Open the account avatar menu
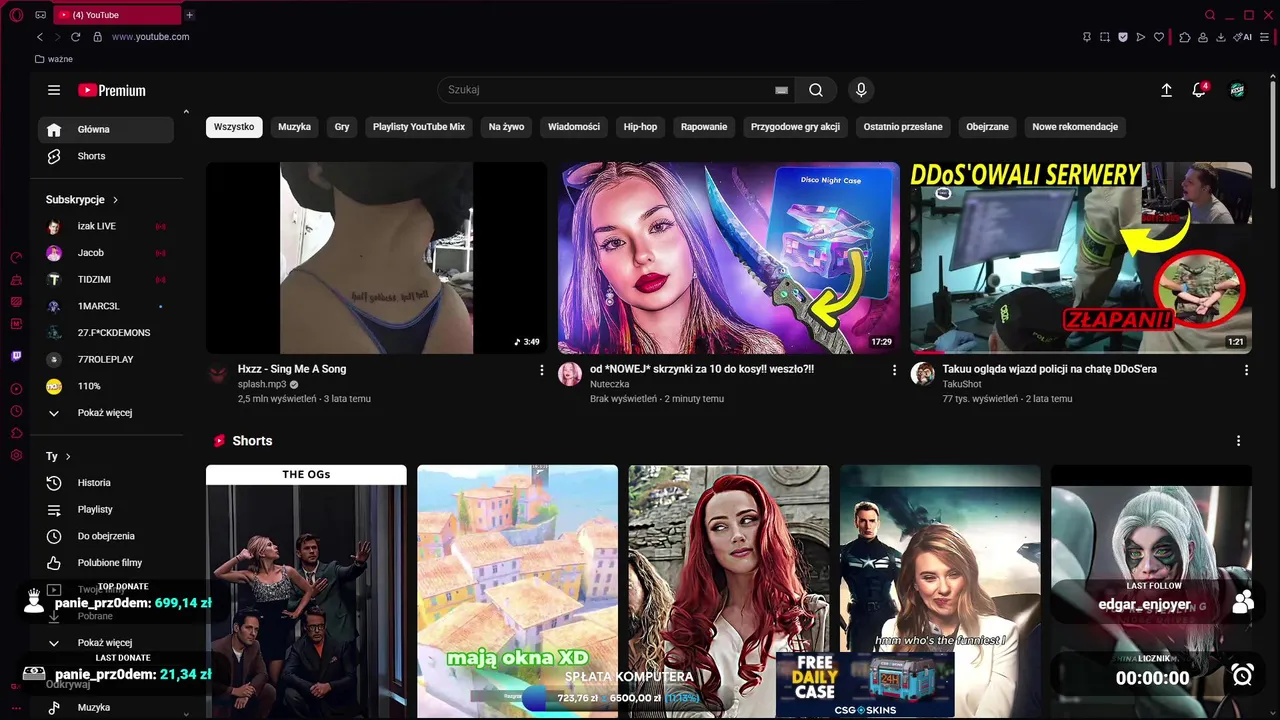1280x720 pixels. [1238, 90]
